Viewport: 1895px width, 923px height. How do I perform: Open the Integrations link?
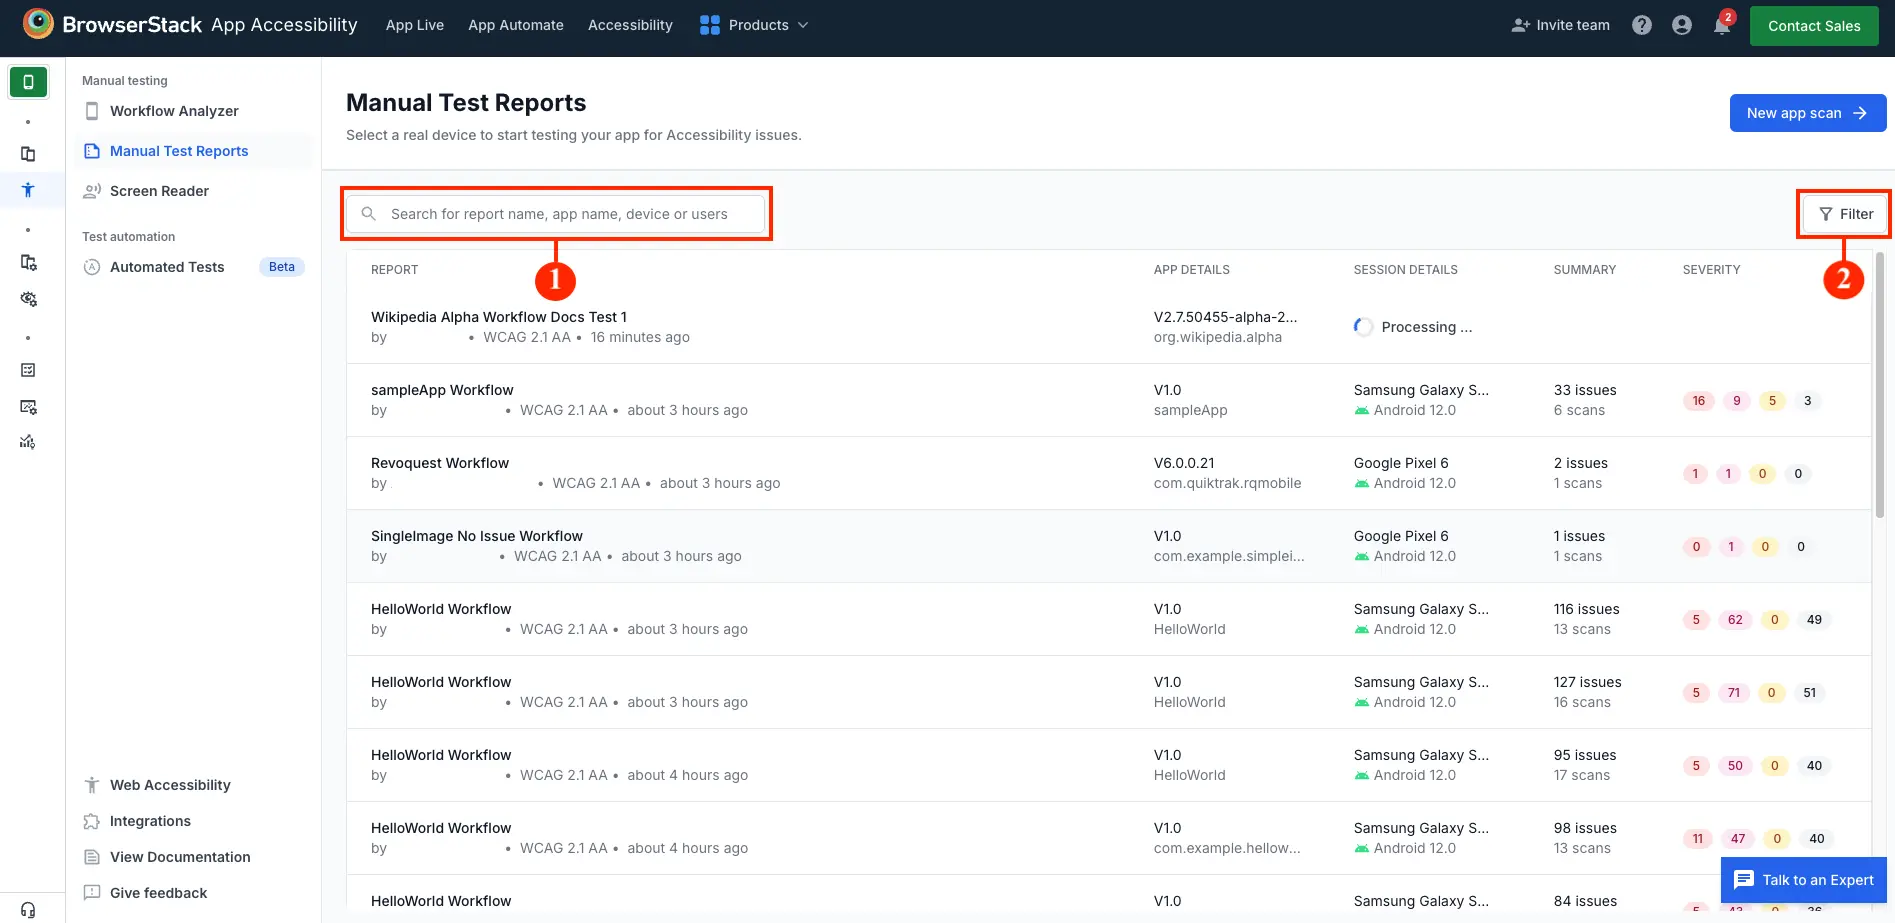click(x=150, y=821)
